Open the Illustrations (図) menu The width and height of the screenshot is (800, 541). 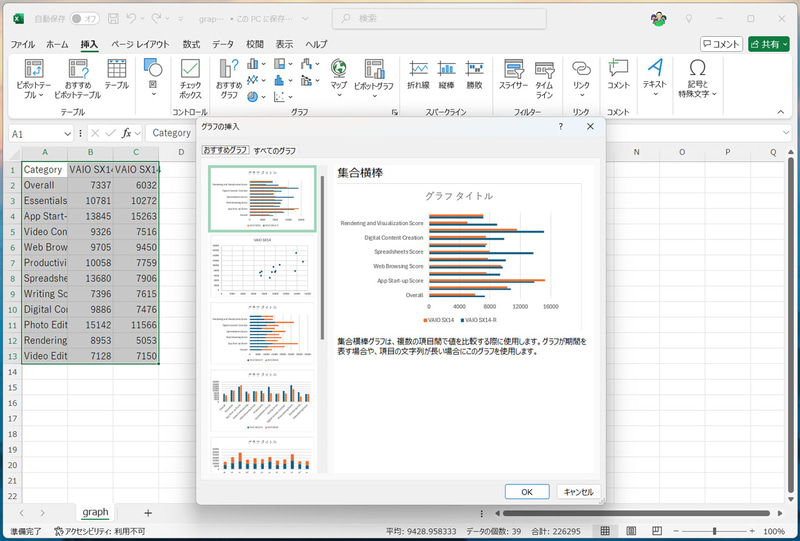(x=153, y=78)
